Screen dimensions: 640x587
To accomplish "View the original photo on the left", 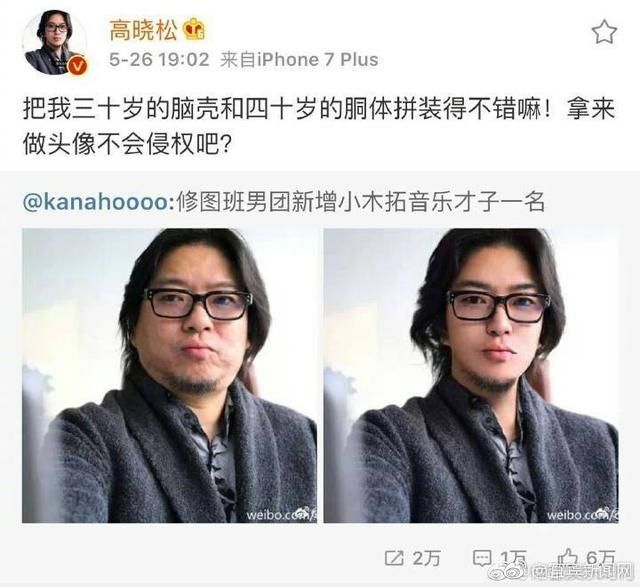I will (169, 376).
